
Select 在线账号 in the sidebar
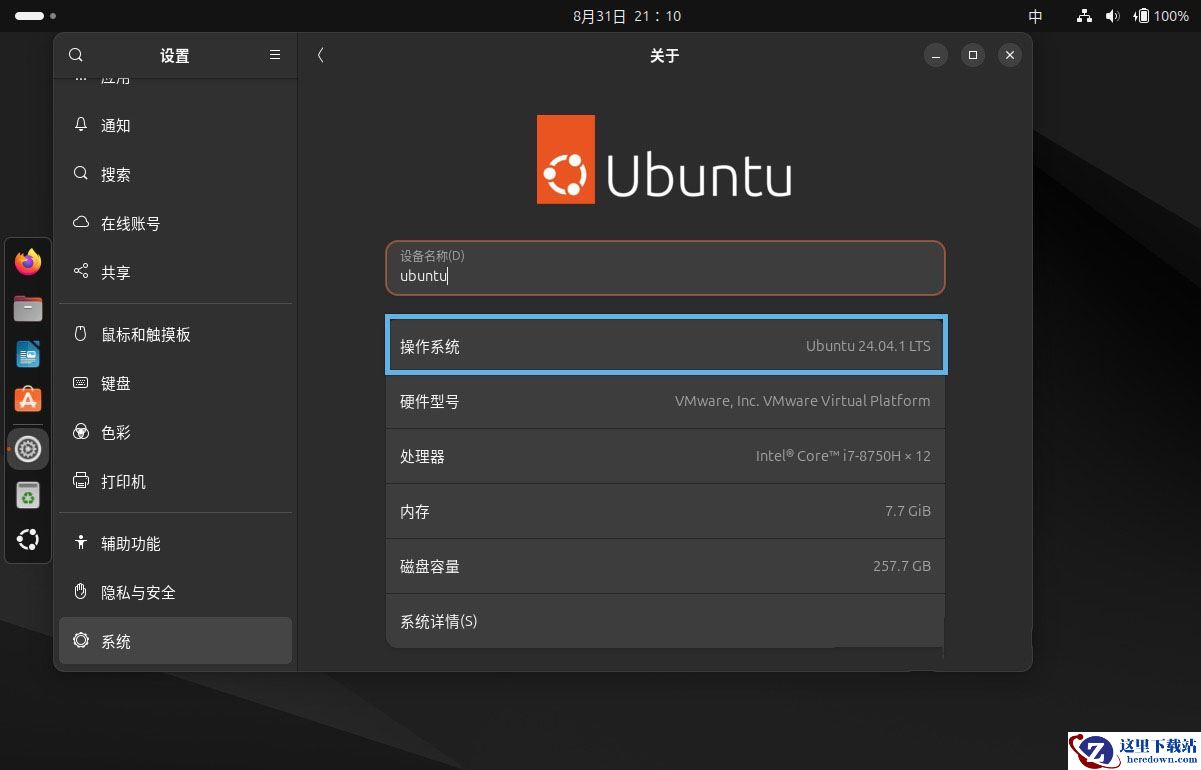pos(175,223)
